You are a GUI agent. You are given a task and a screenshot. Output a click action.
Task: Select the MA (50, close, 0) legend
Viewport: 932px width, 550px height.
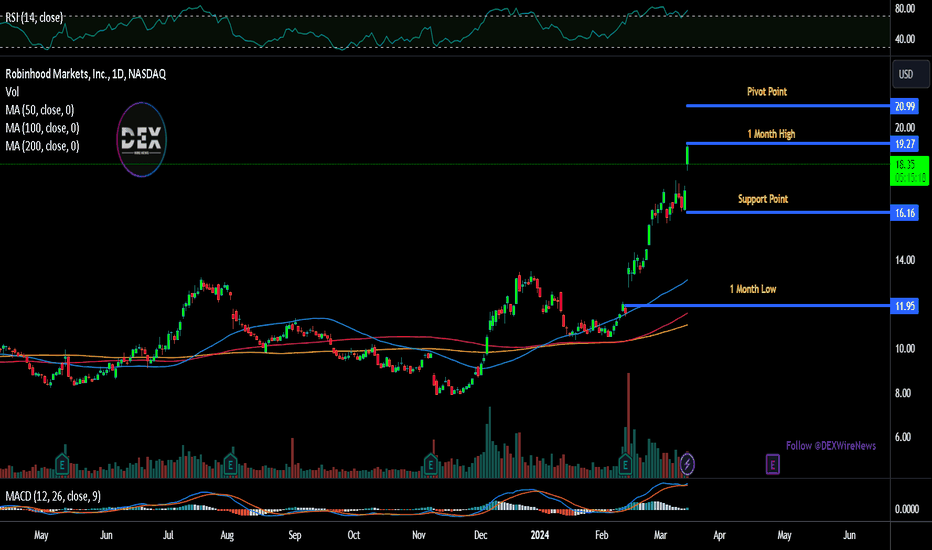point(40,110)
